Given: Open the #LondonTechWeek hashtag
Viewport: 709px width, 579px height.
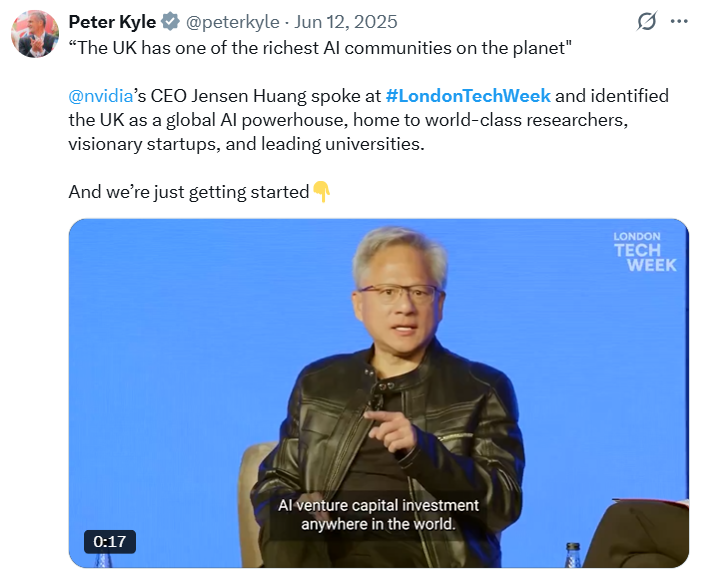Looking at the screenshot, I should tap(467, 96).
